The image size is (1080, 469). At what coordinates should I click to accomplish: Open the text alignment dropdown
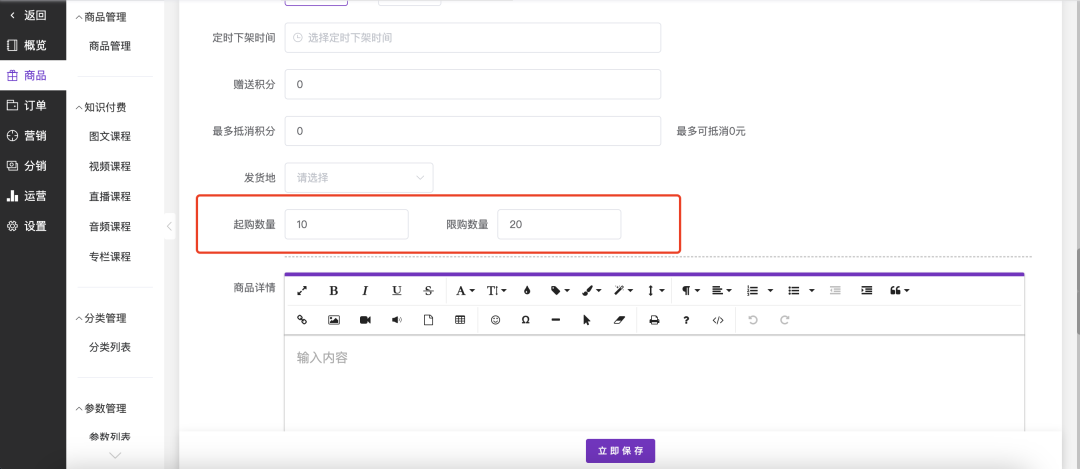tap(720, 291)
